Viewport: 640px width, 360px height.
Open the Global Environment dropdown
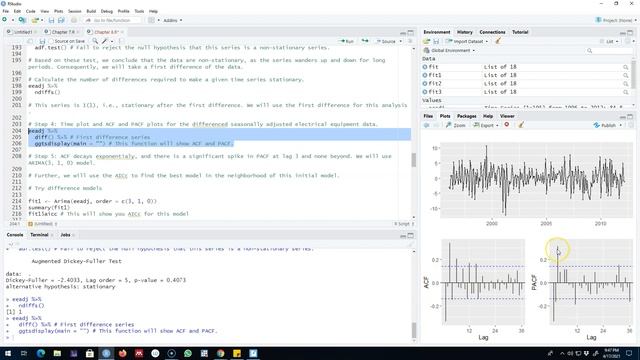pos(449,51)
